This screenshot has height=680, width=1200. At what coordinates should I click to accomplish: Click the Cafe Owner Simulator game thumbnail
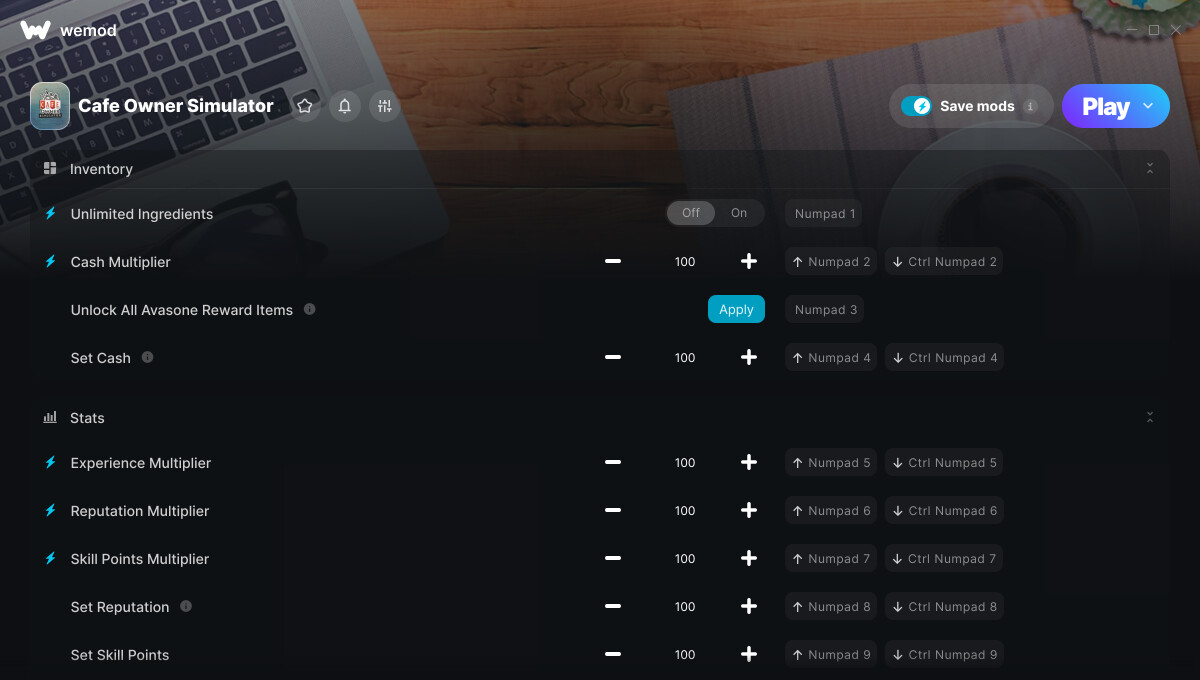[x=50, y=106]
